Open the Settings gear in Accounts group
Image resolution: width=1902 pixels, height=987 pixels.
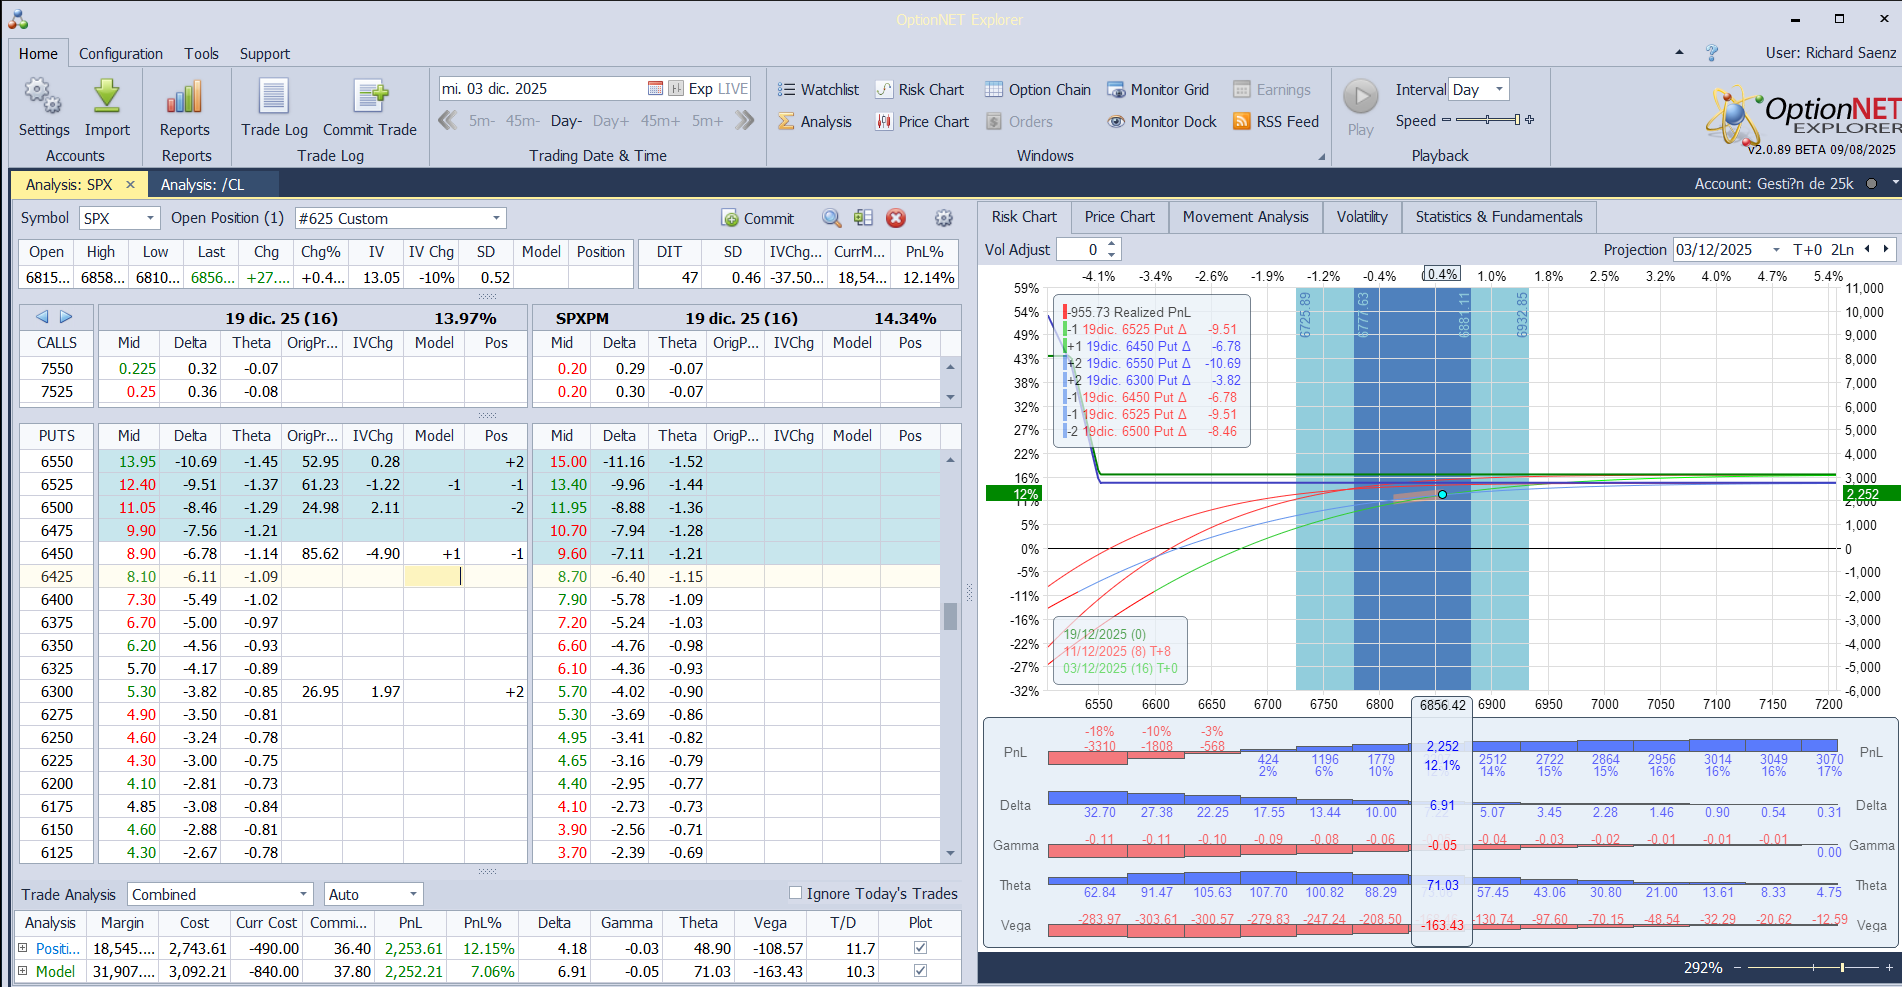coord(43,97)
